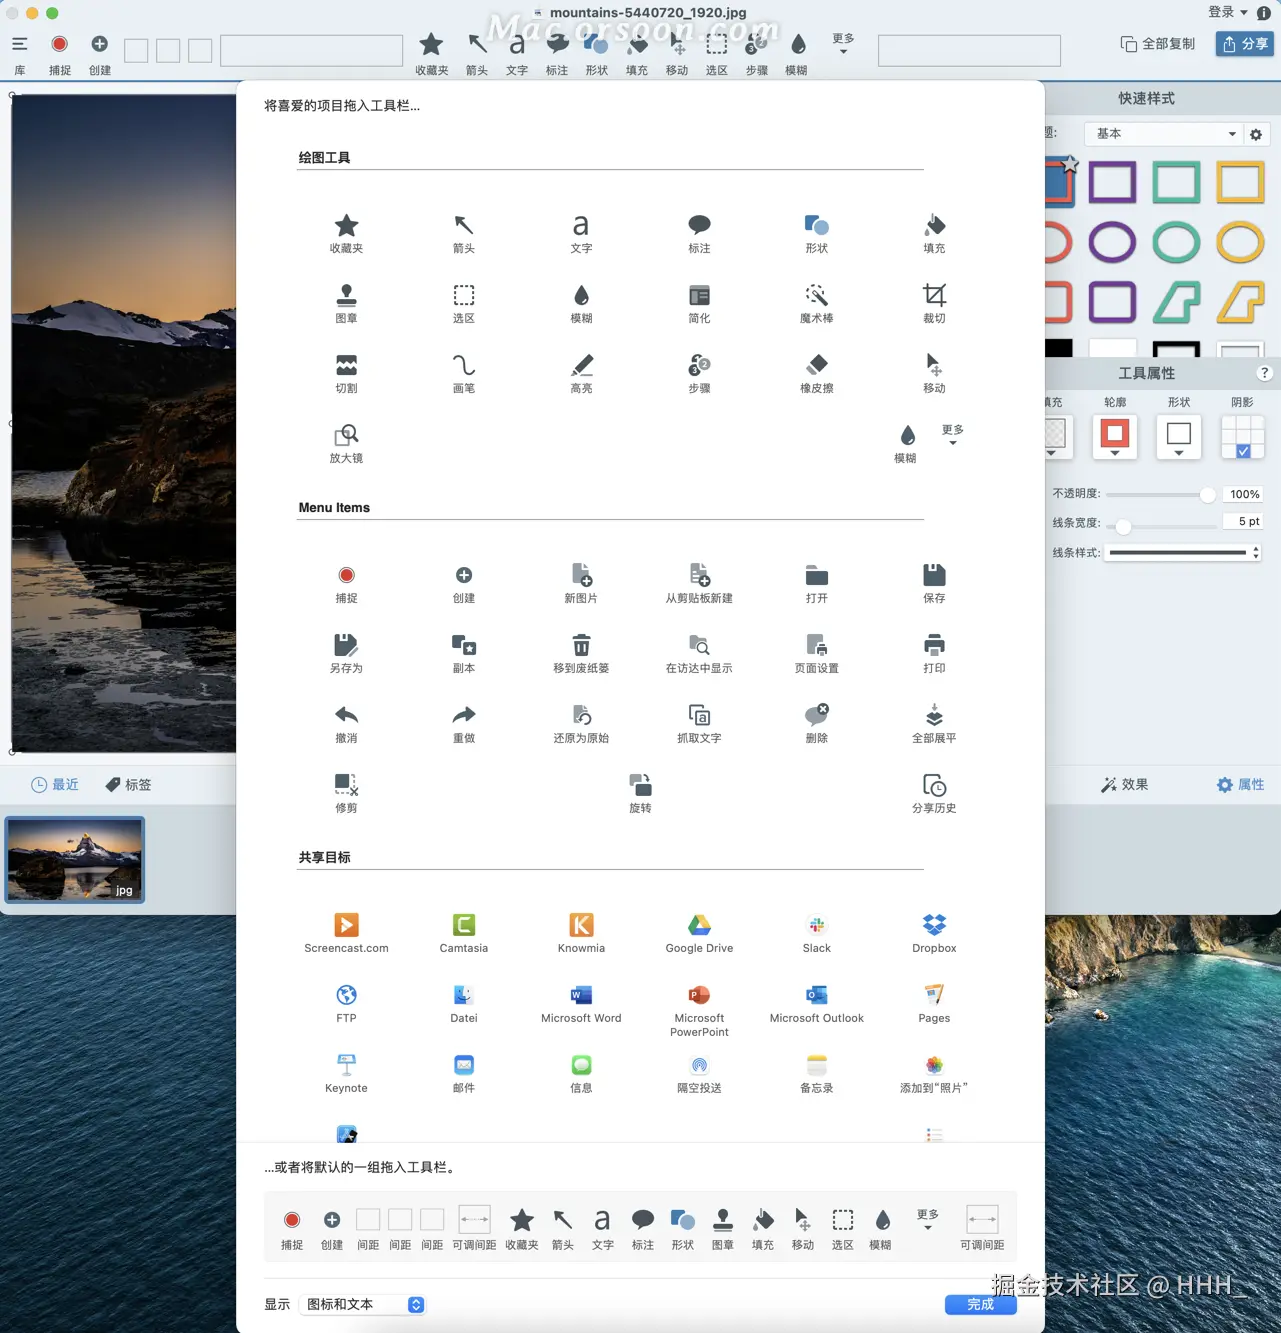Select the Magic Wand (魔术棒) tool icon
1281x1333 pixels.
click(x=816, y=296)
